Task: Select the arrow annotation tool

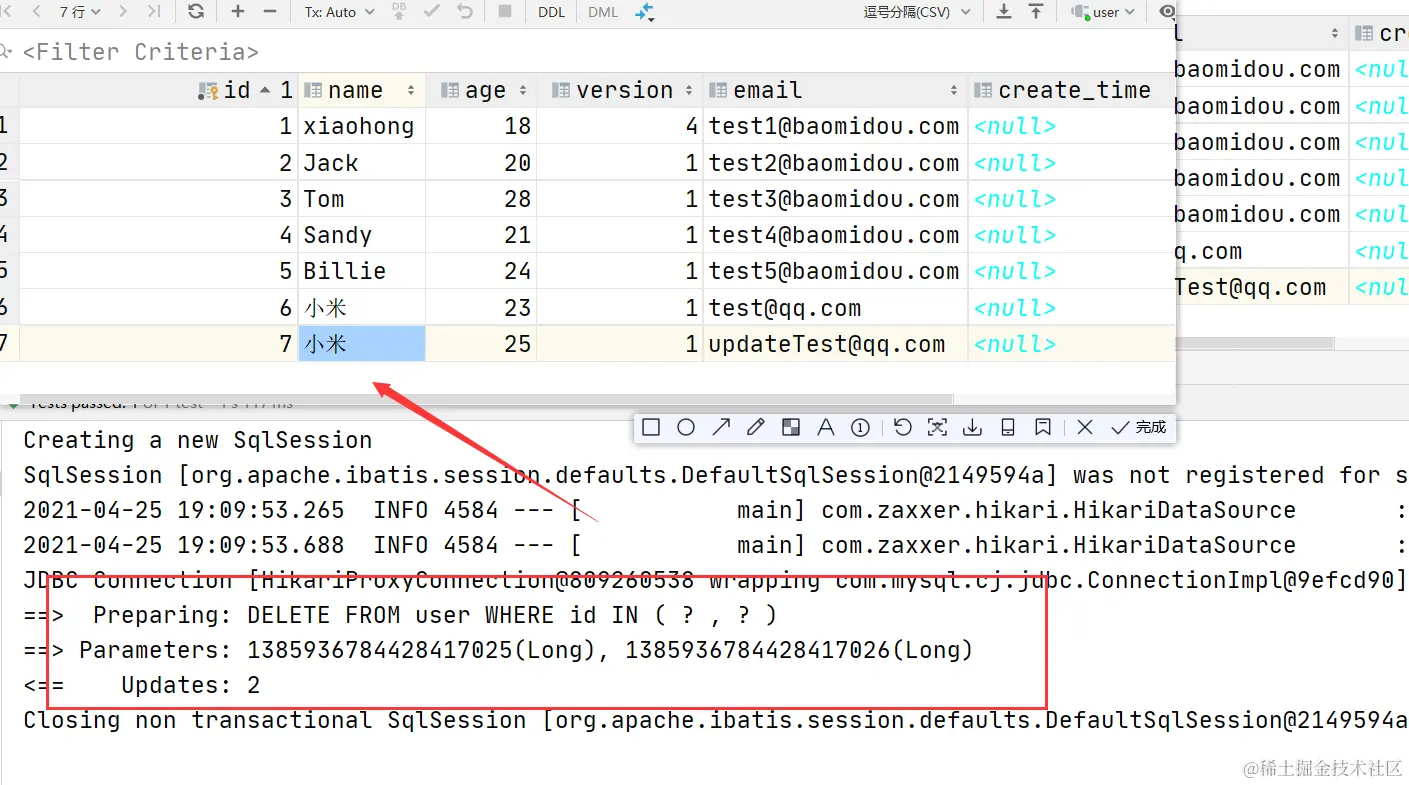Action: click(721, 428)
